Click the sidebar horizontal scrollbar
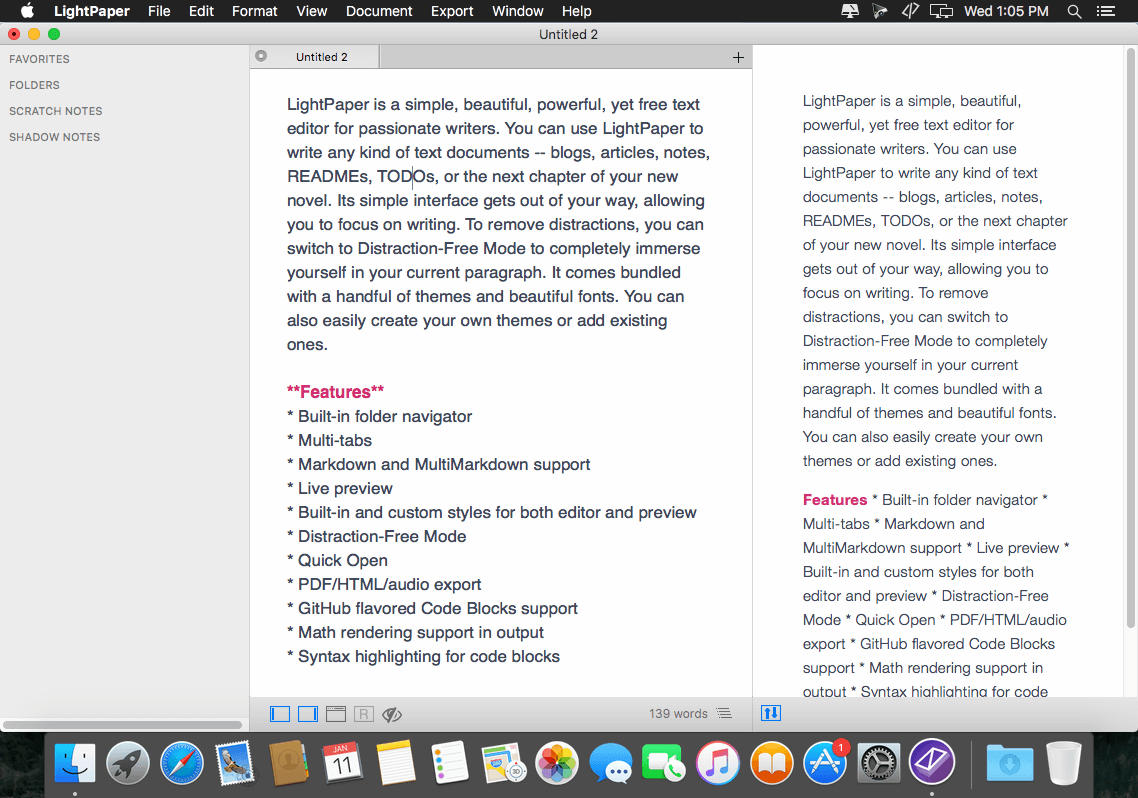 coord(122,724)
